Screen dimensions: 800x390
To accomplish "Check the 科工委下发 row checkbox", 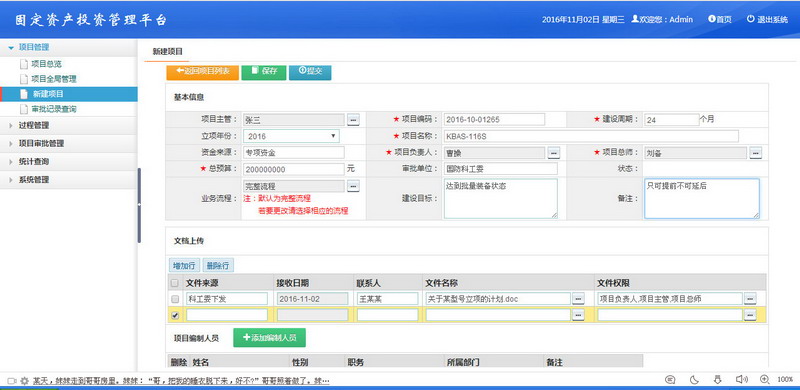I will point(175,299).
